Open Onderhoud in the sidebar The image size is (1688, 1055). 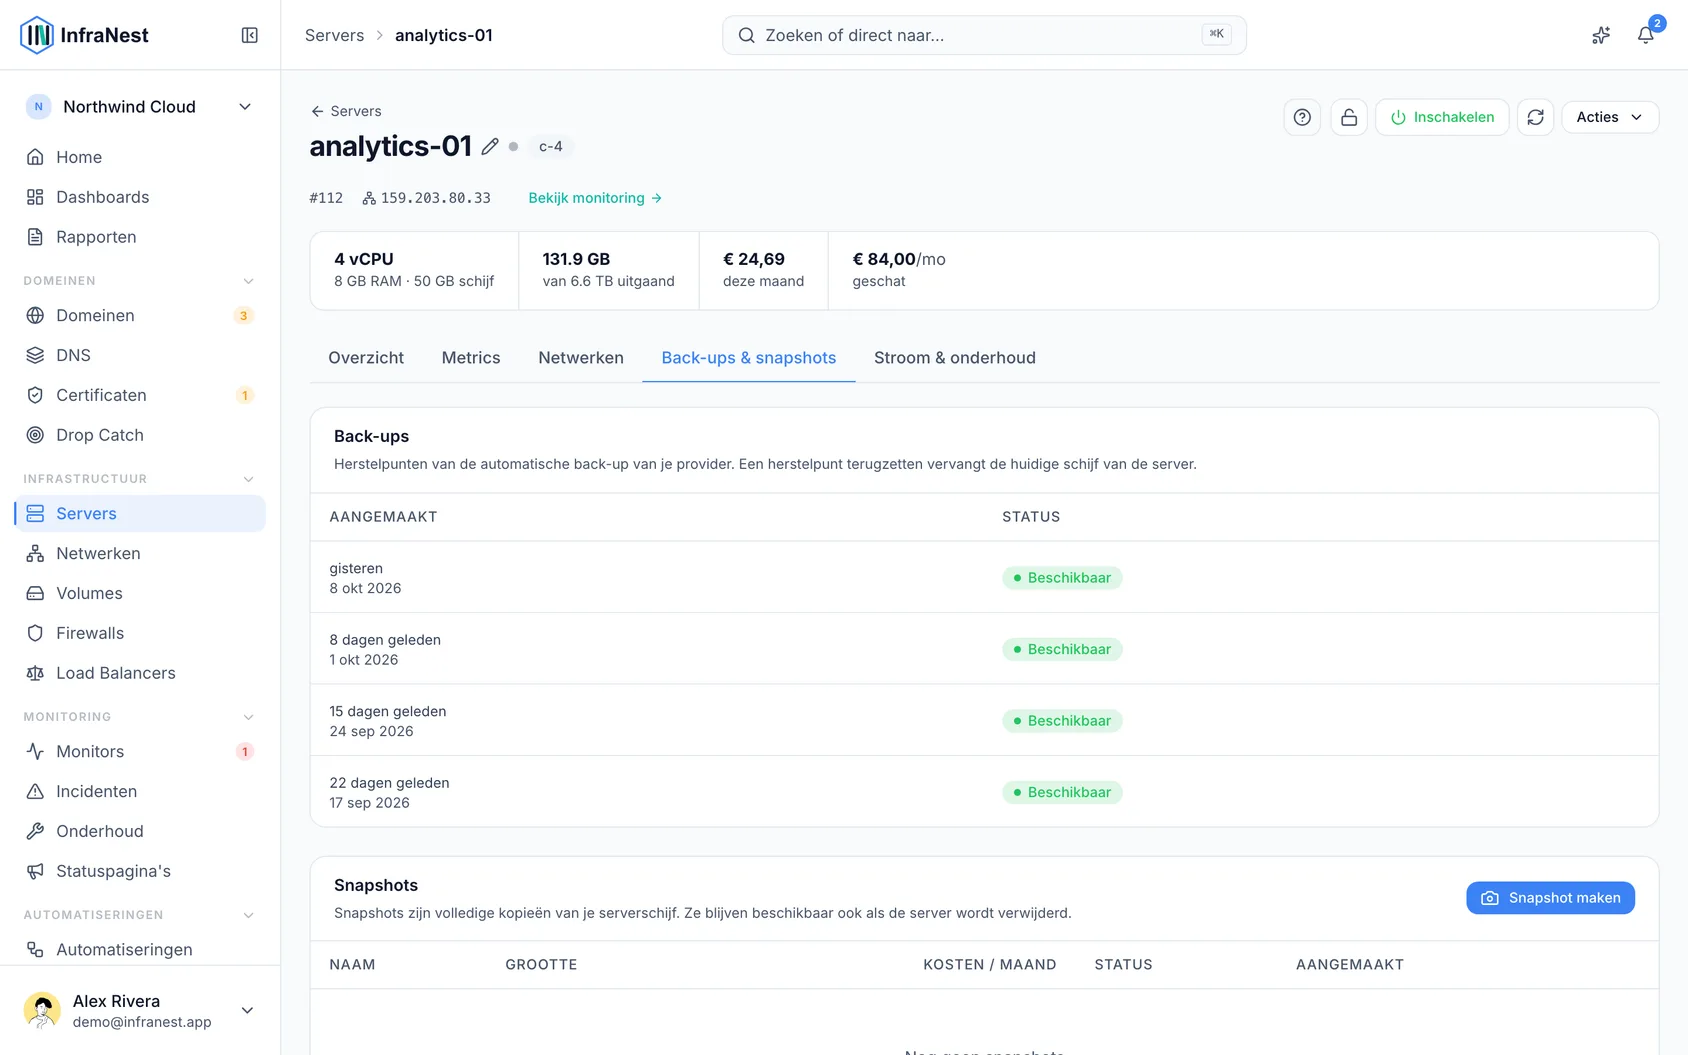pyautogui.click(x=140, y=831)
